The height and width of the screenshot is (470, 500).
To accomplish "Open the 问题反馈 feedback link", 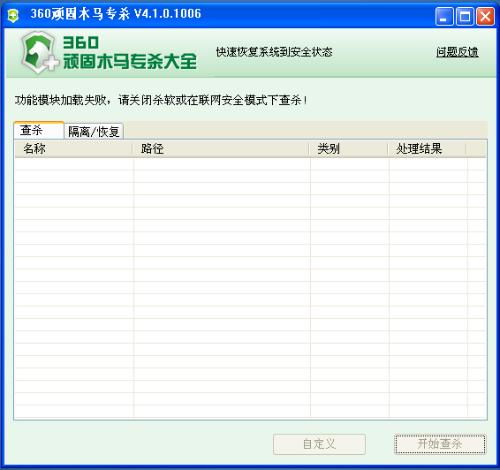I will tap(457, 52).
